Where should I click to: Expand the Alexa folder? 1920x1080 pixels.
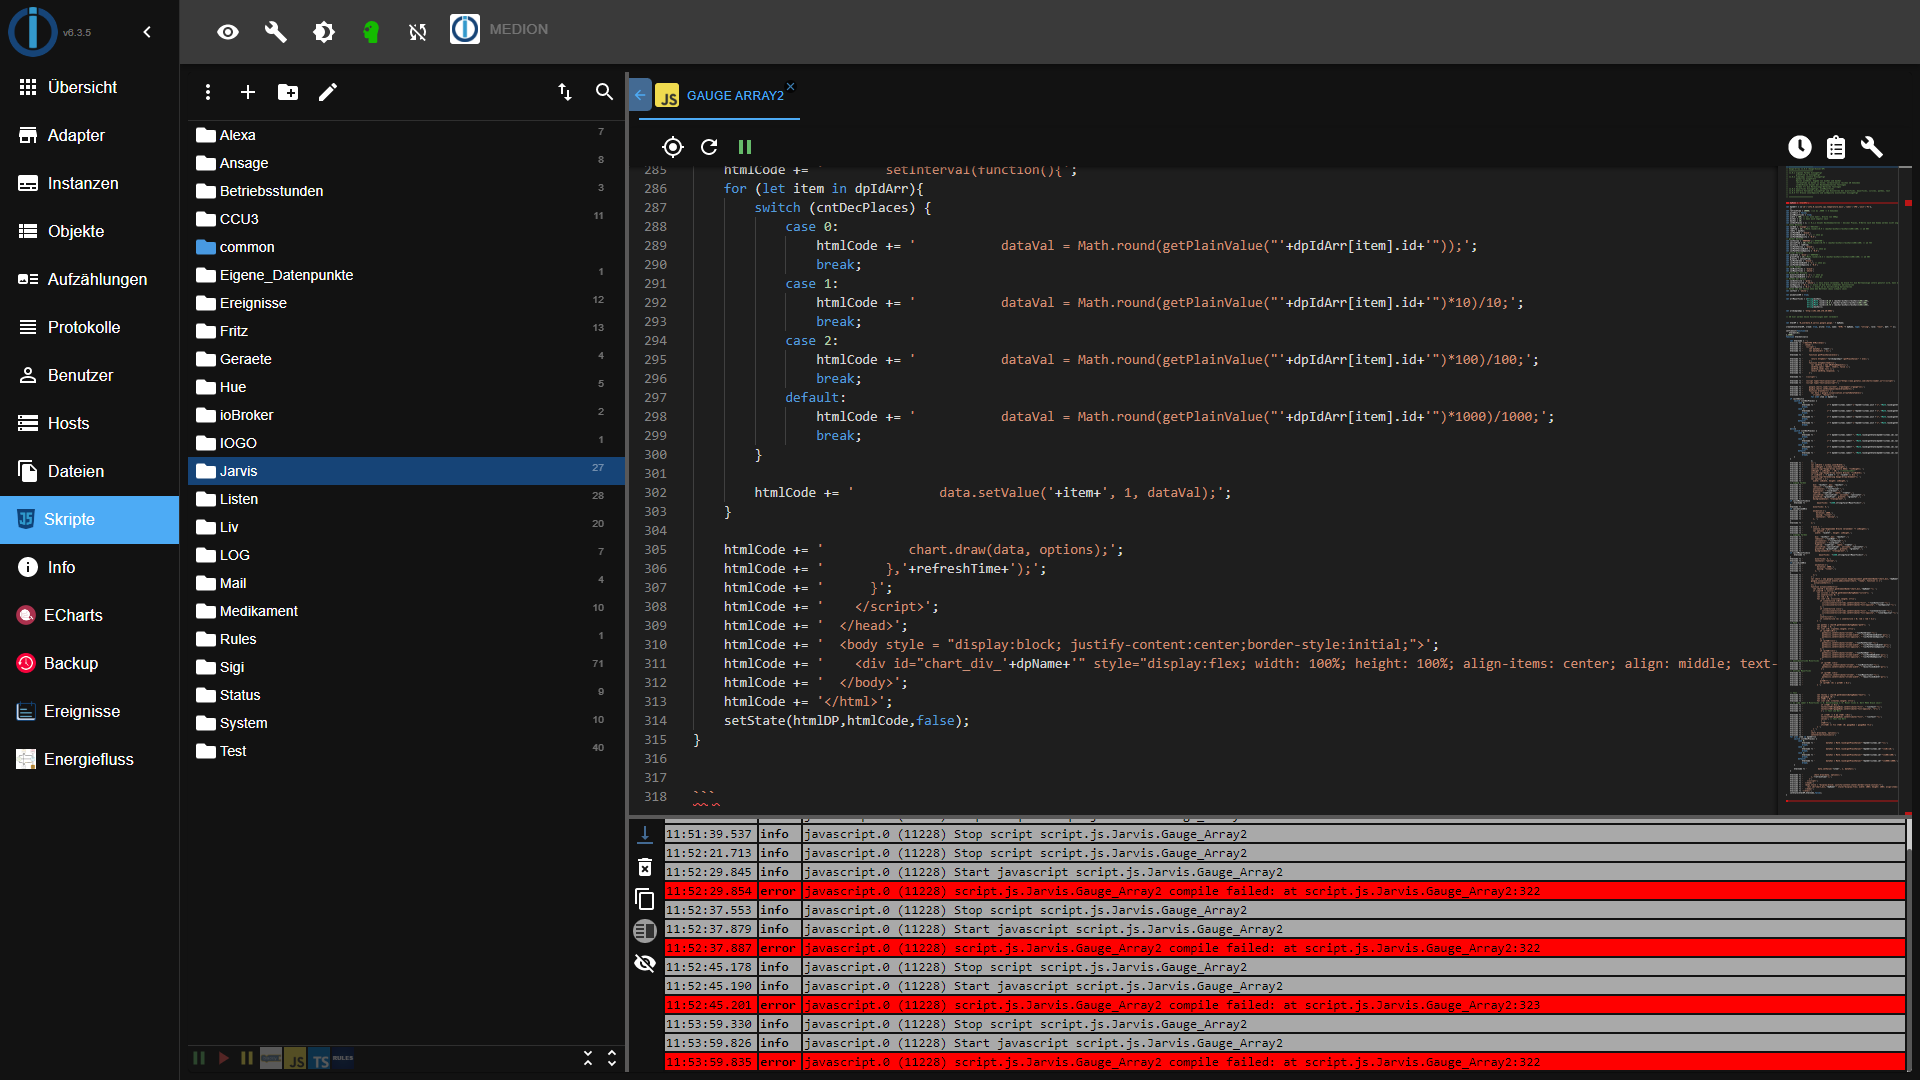406,135
